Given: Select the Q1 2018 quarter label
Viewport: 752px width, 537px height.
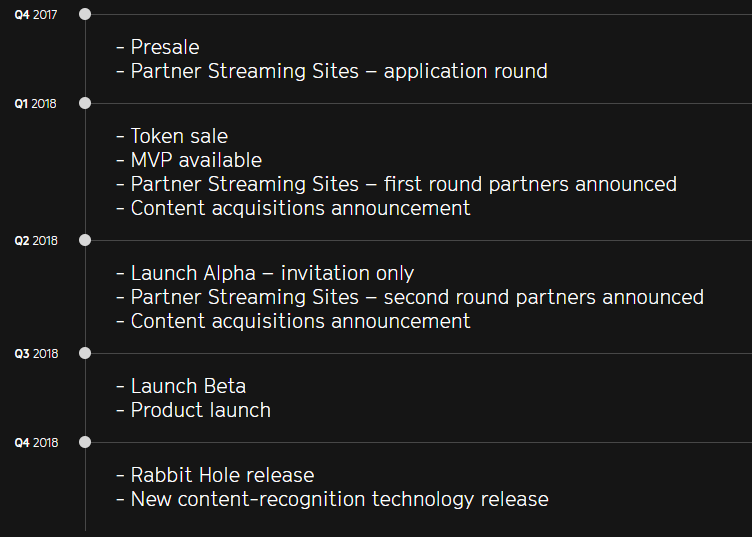Looking at the screenshot, I should [x=35, y=104].
